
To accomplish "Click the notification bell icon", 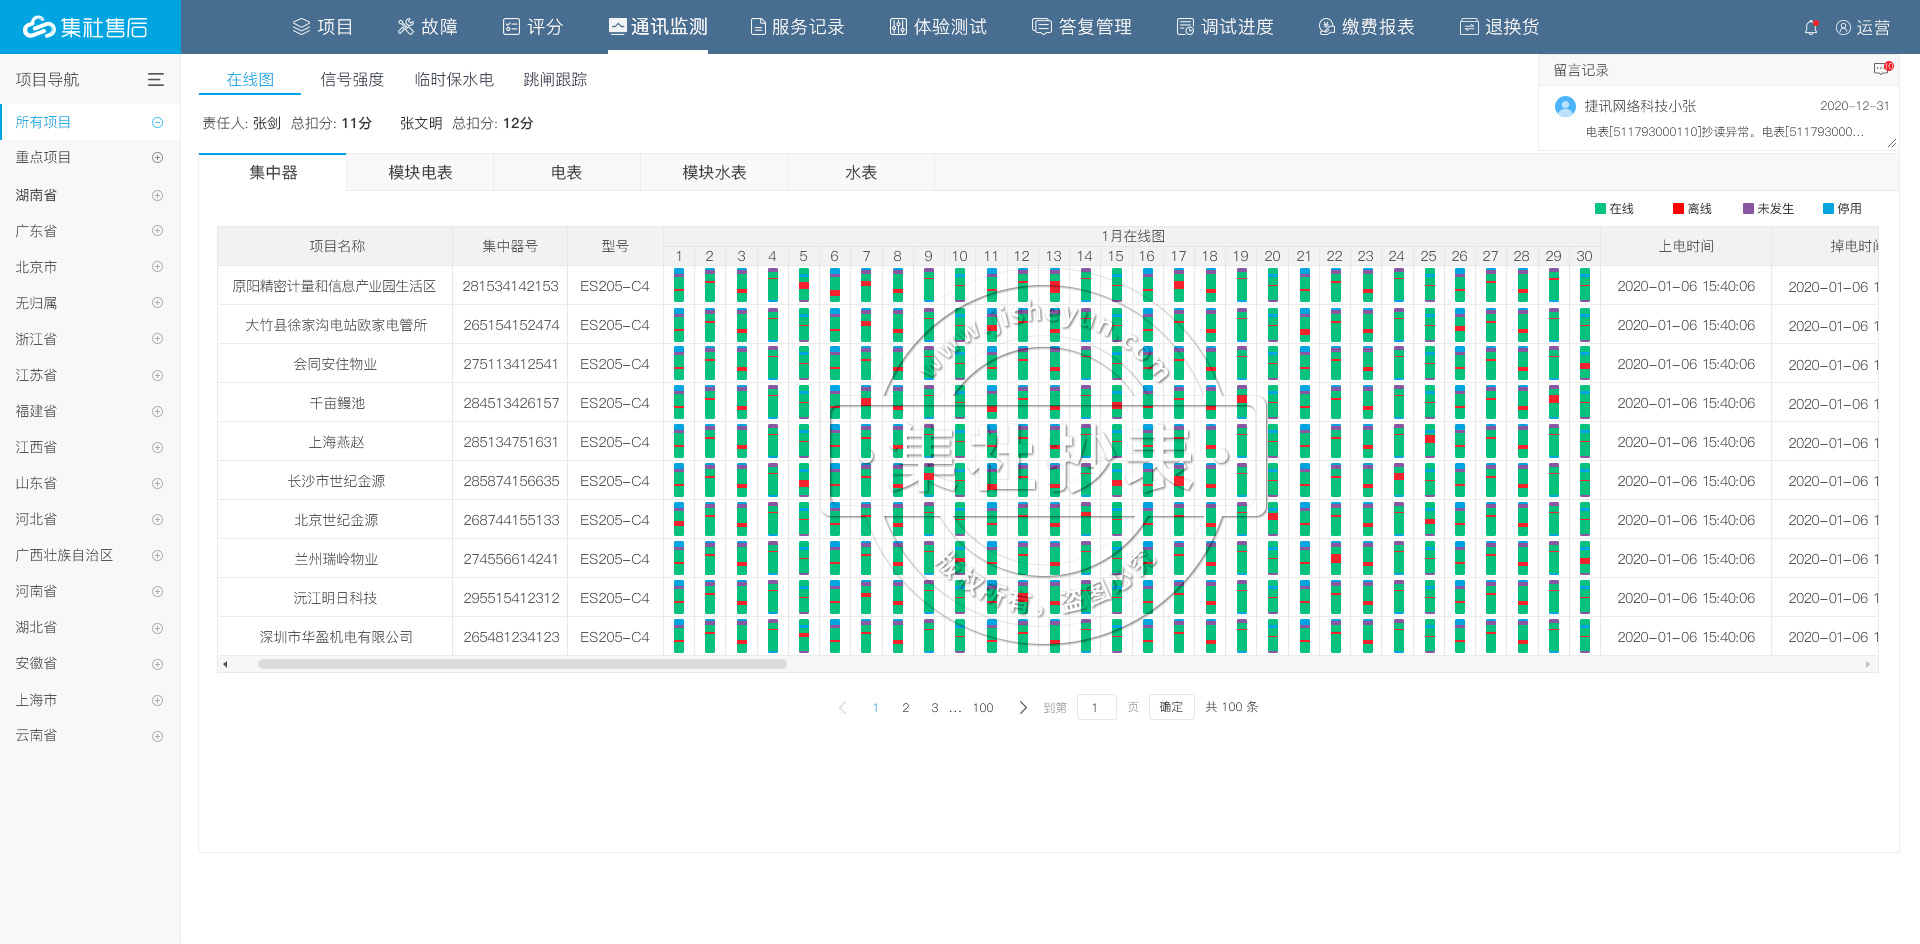I will [x=1810, y=28].
